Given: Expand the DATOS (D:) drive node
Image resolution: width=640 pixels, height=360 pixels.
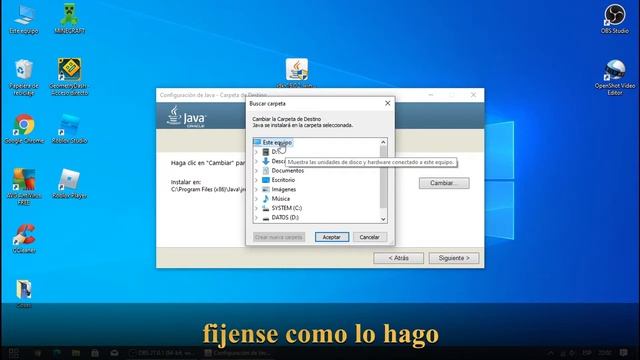Looking at the screenshot, I should (256, 218).
